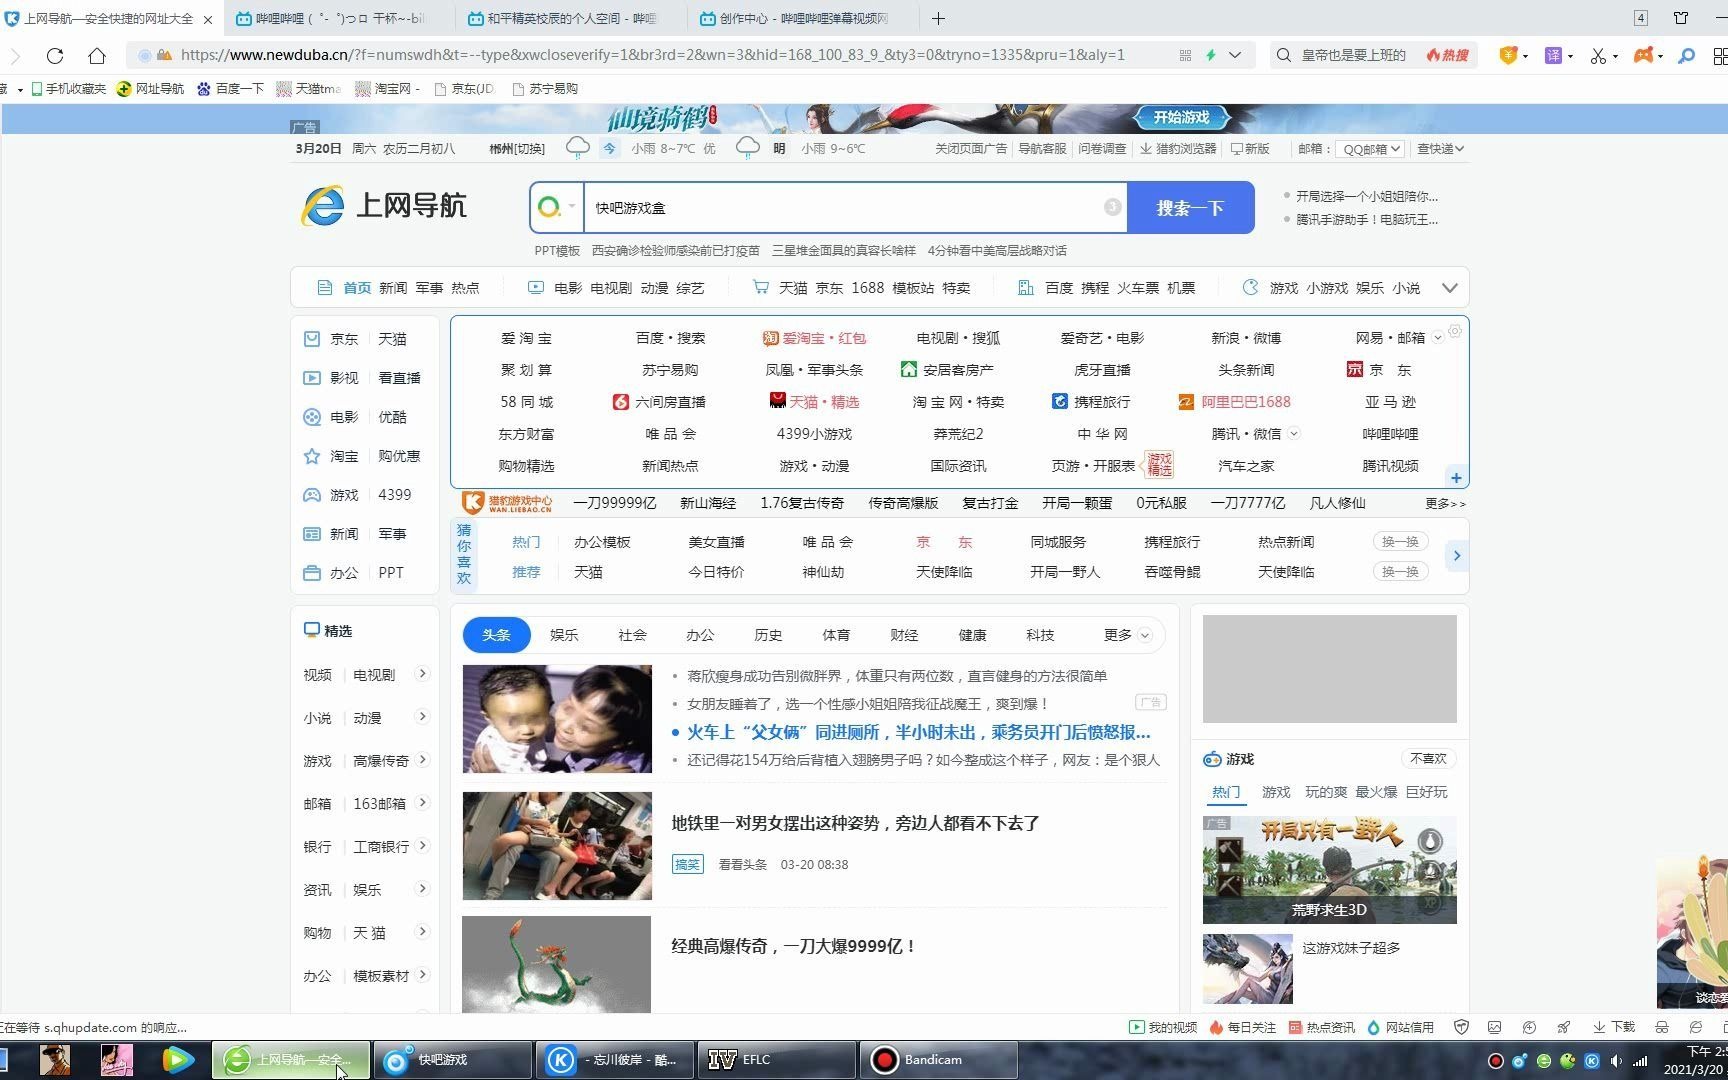Select the 科技 news tab

(x=1040, y=635)
